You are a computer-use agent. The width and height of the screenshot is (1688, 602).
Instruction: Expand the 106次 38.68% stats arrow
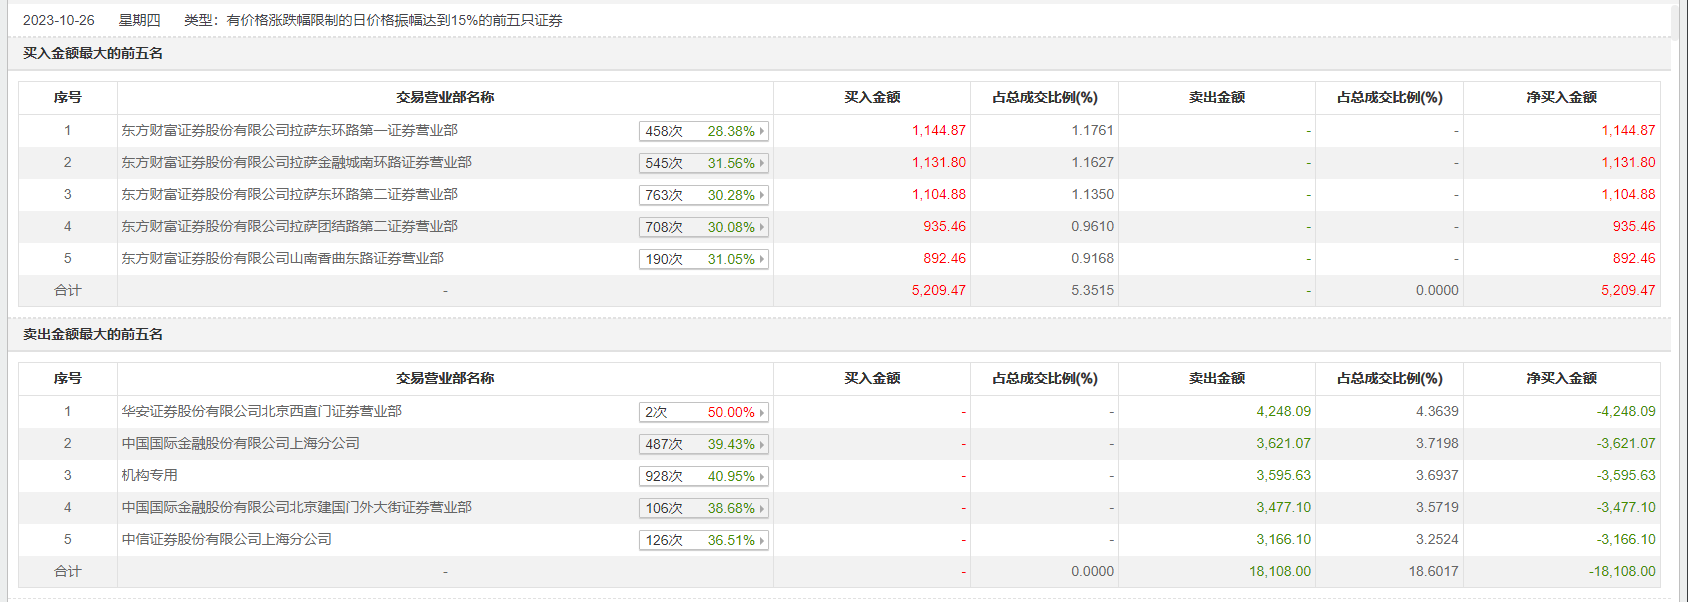(x=762, y=508)
